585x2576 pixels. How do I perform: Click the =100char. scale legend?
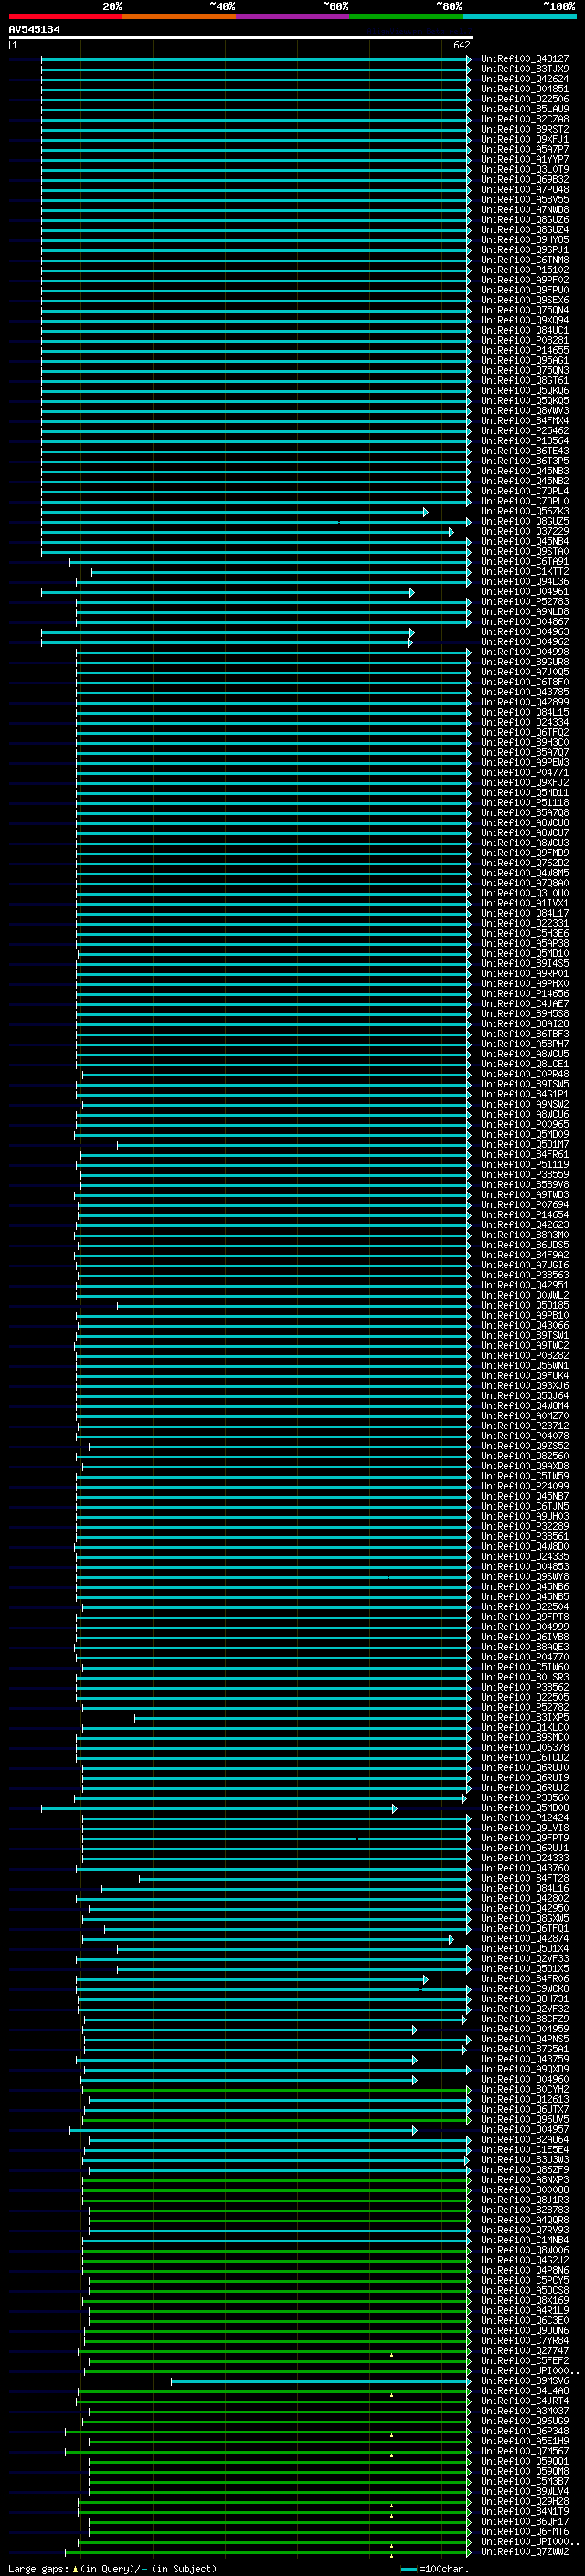tap(434, 2568)
